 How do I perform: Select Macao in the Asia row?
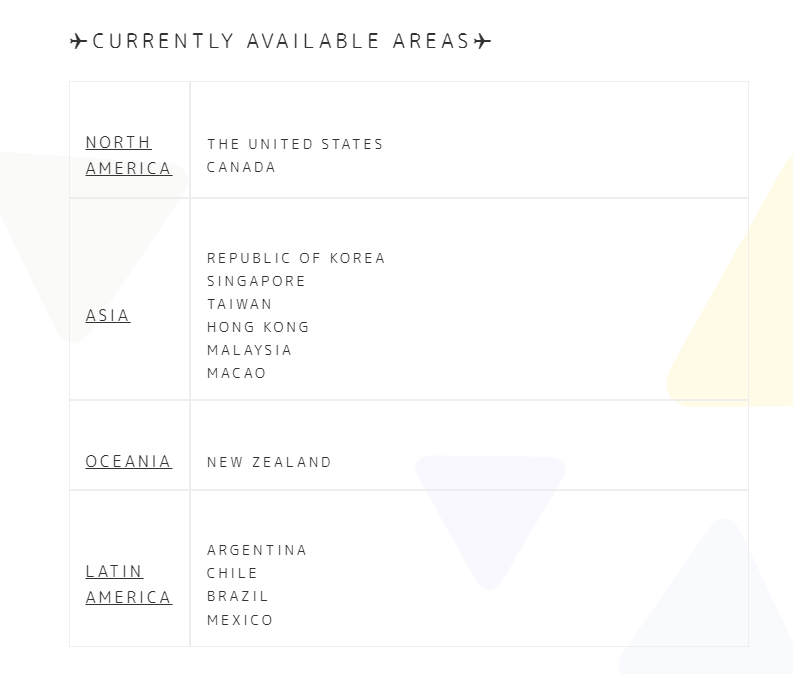[x=237, y=373]
